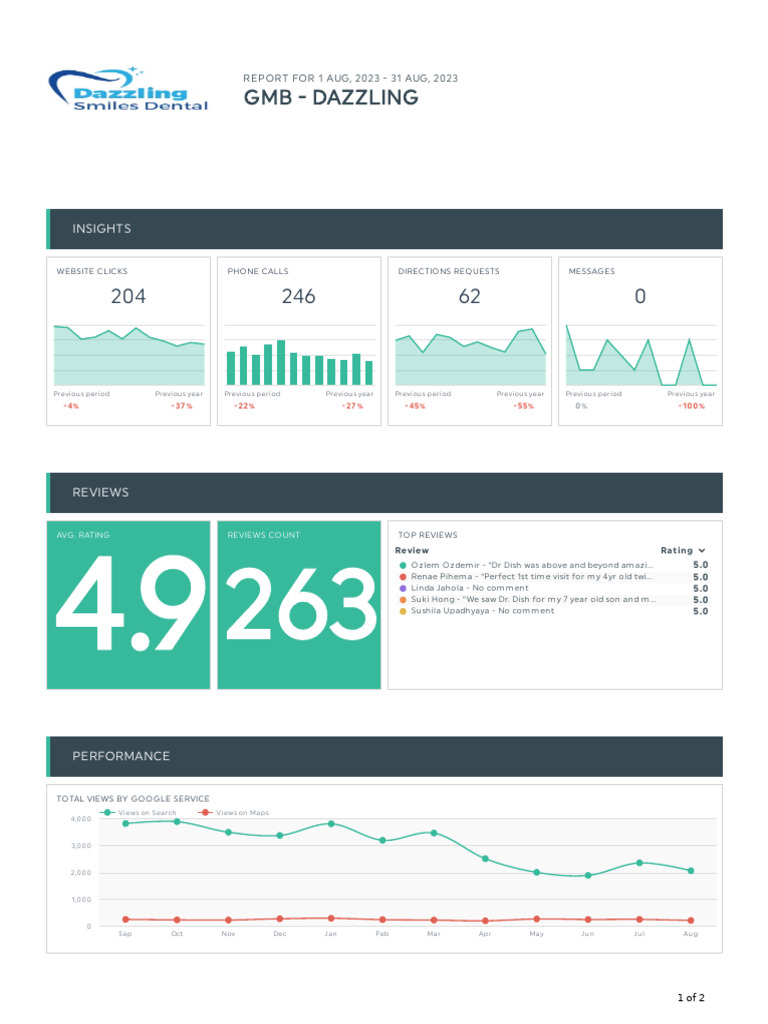The image size is (768, 1024).
Task: Click the Apr point on Views on Search line
Action: click(x=485, y=859)
